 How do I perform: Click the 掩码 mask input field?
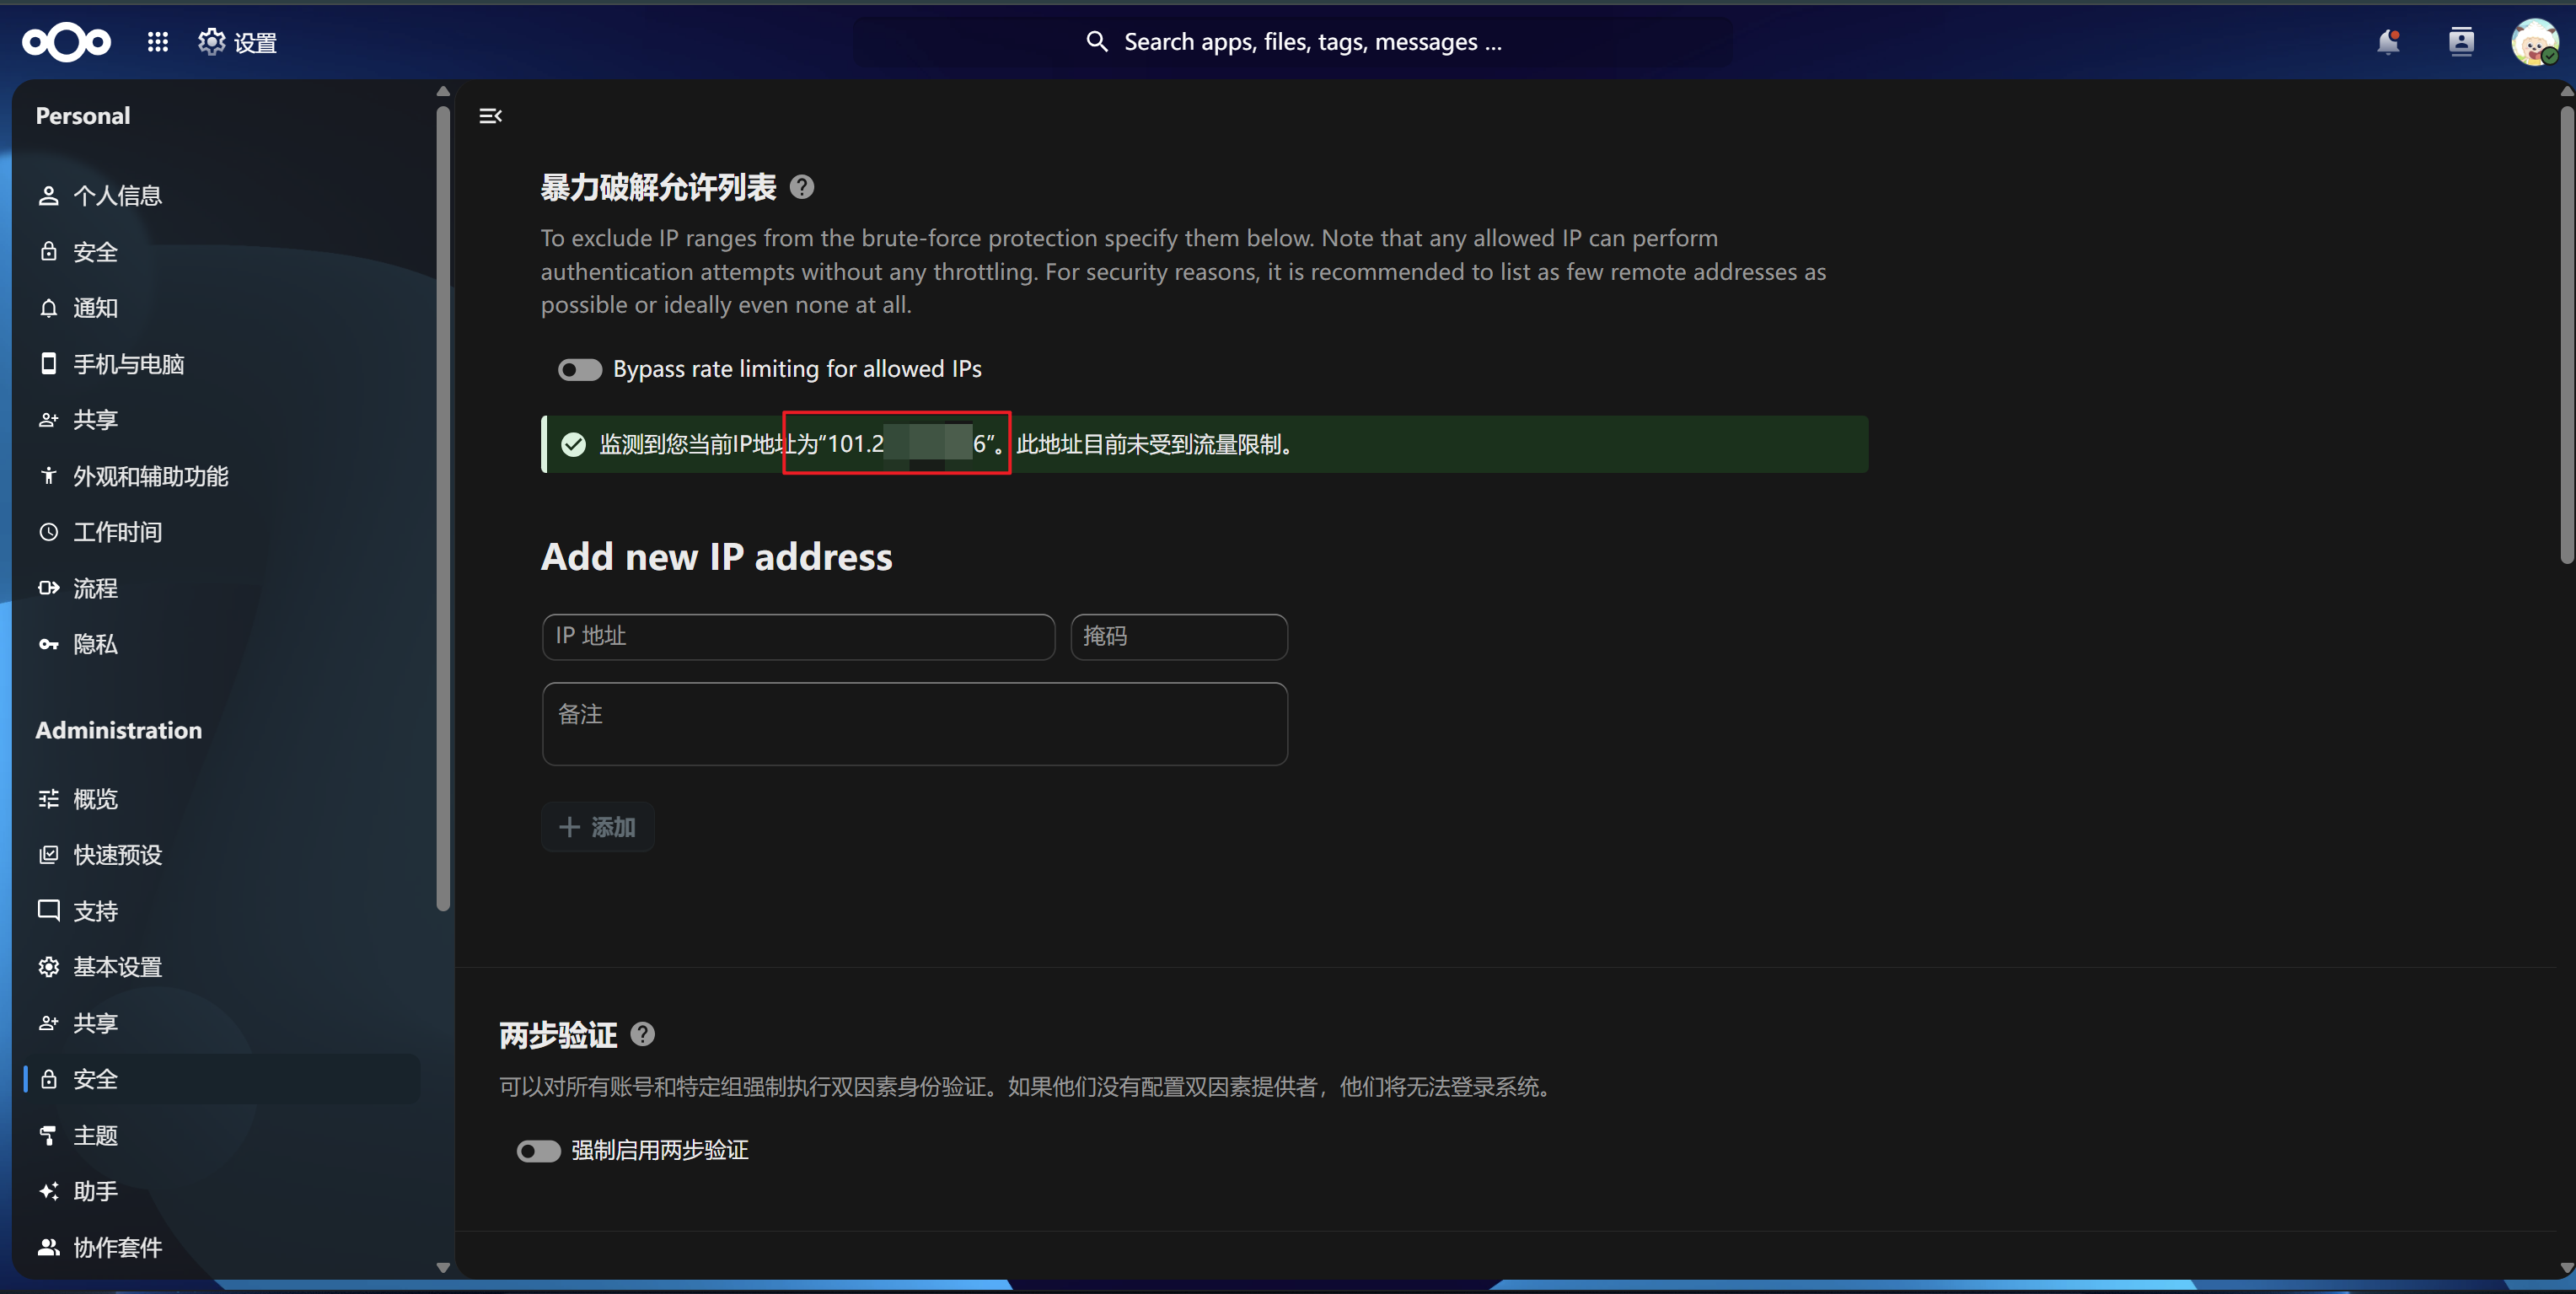1179,637
